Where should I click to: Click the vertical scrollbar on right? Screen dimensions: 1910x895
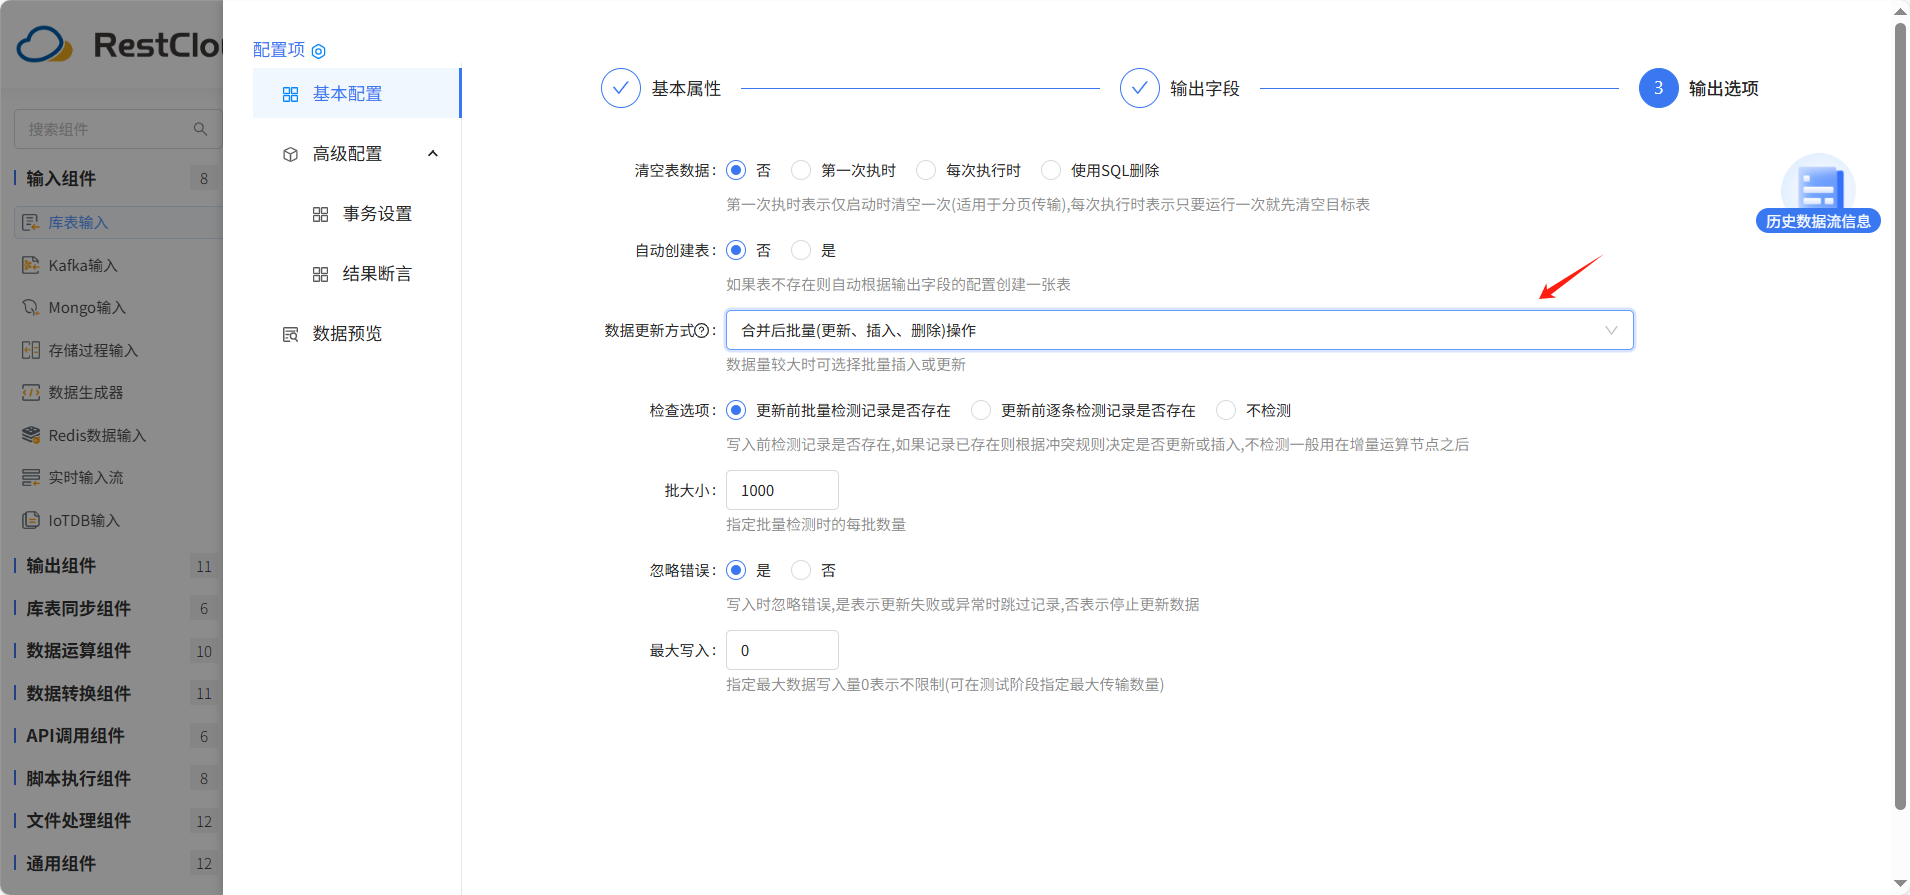(1900, 415)
